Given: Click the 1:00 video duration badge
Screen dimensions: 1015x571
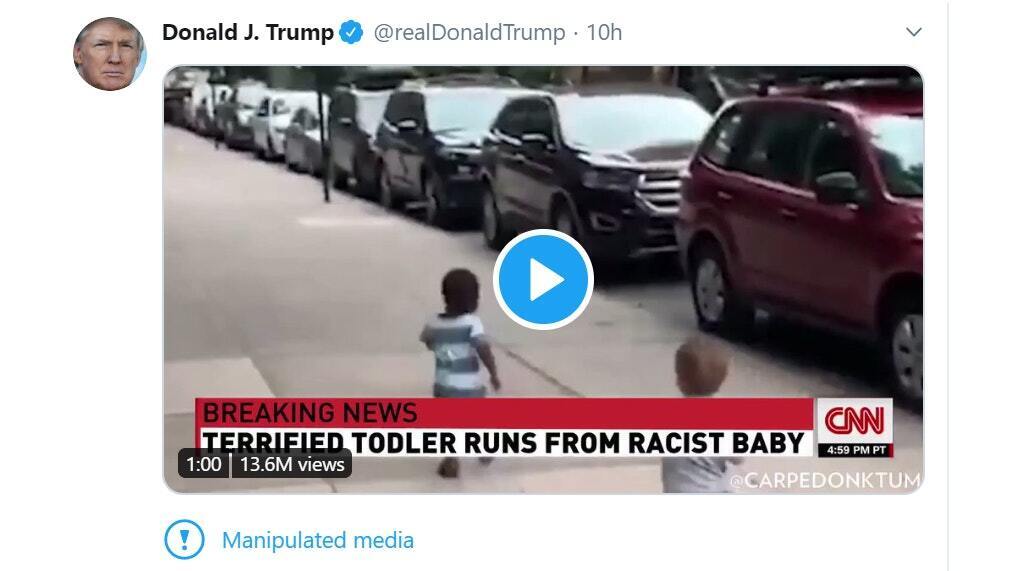Looking at the screenshot, I should pos(203,464).
